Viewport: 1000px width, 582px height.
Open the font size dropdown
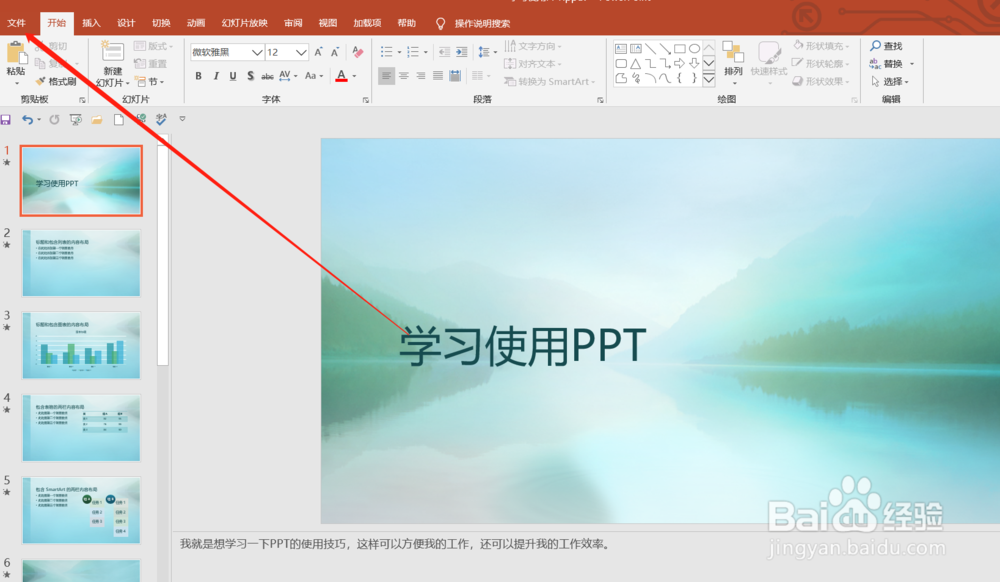point(301,51)
